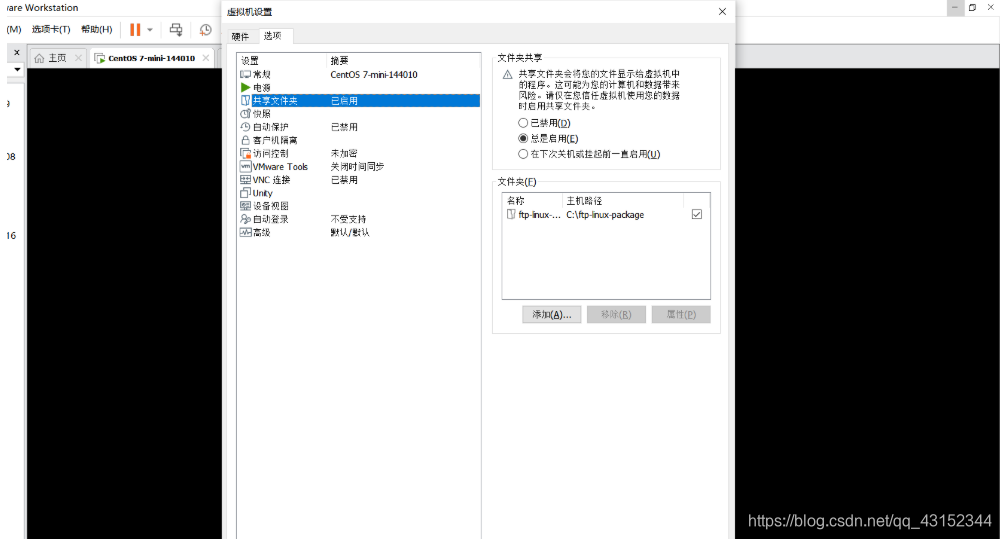The height and width of the screenshot is (540, 1002).
Task: Close the 主页 tab
Action: (78, 58)
